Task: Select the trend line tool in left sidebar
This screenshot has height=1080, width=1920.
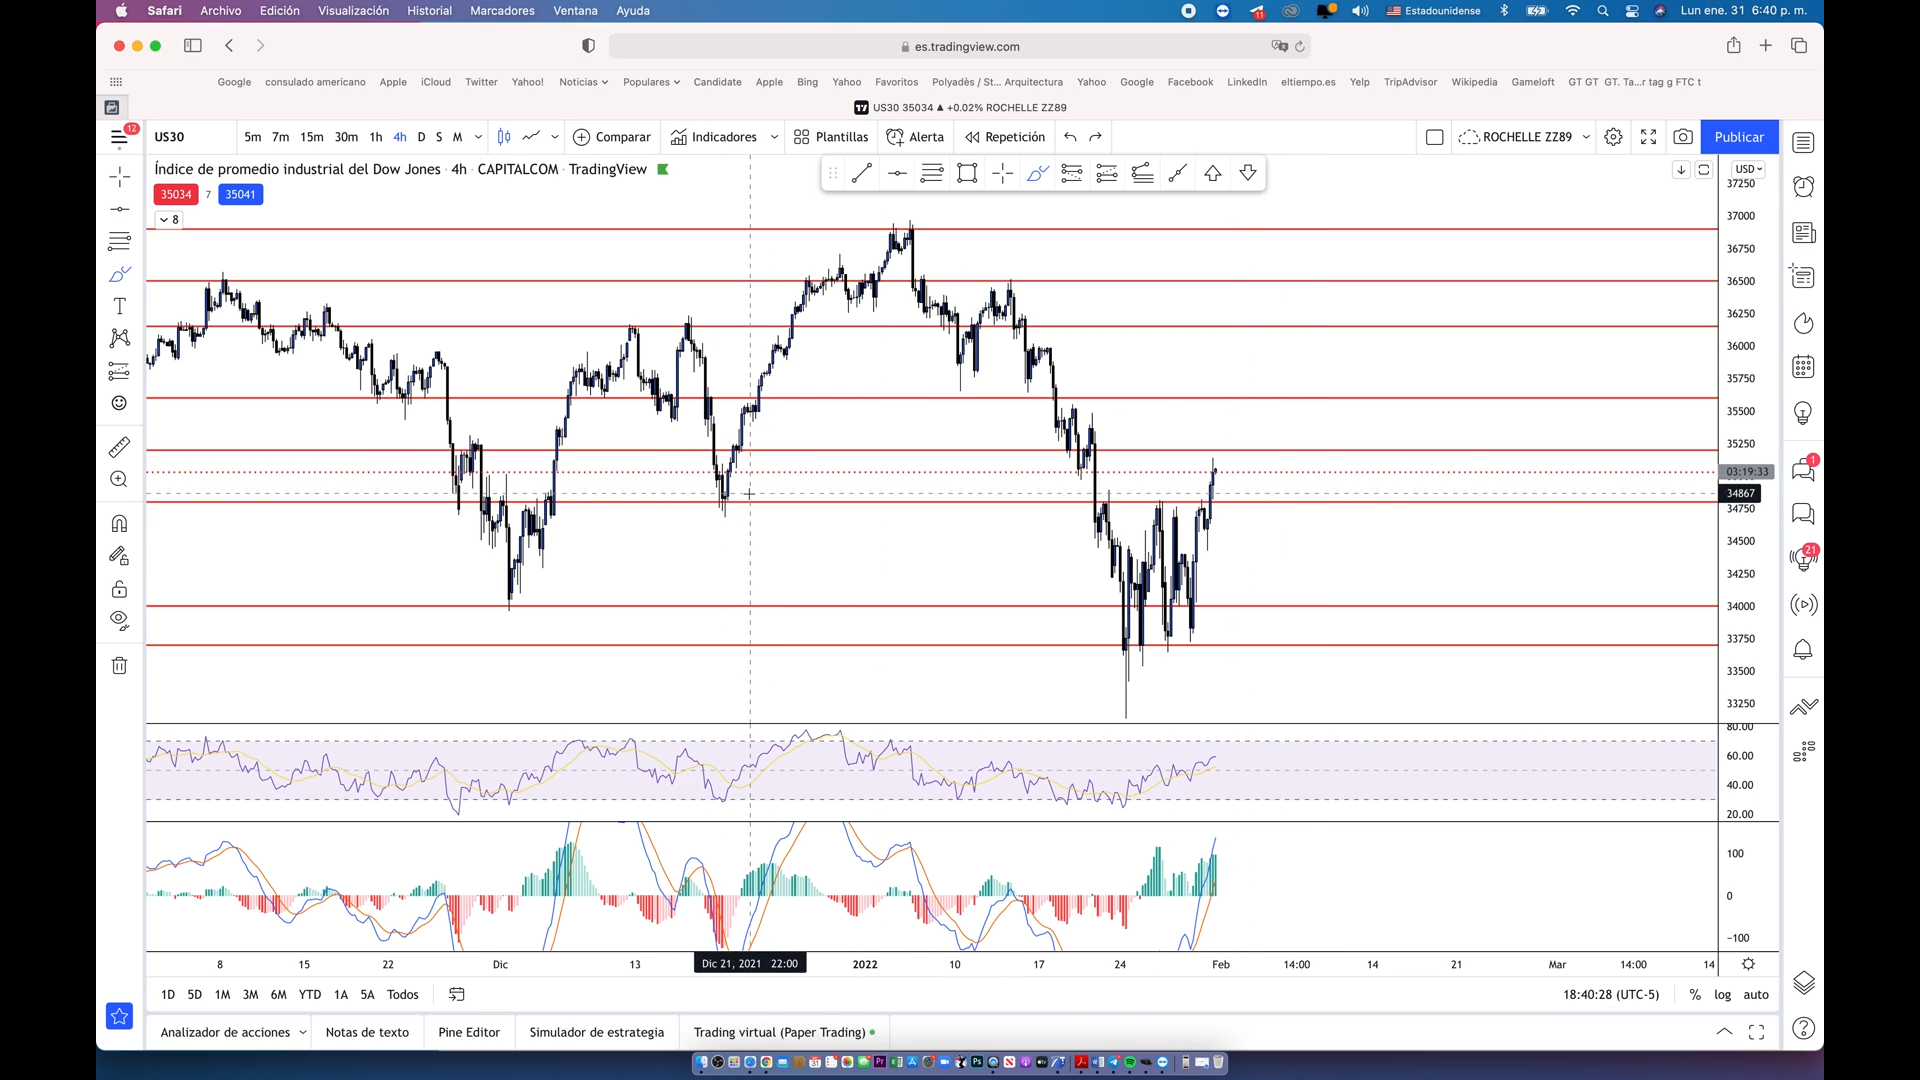Action: 120,209
